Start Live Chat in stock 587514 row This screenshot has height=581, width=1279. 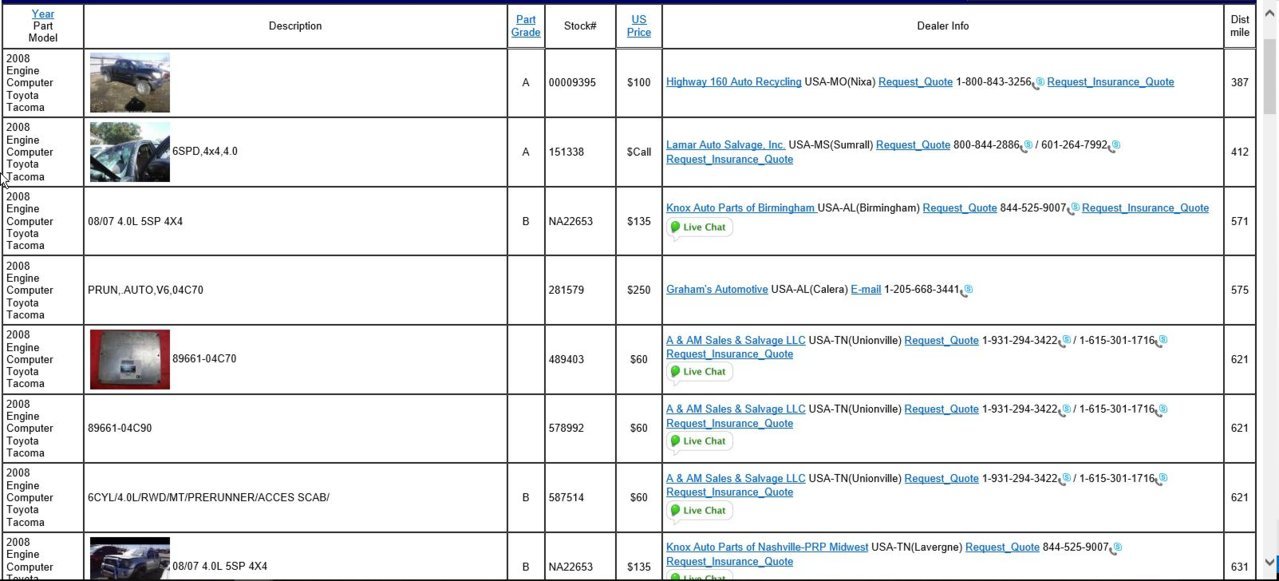(699, 510)
